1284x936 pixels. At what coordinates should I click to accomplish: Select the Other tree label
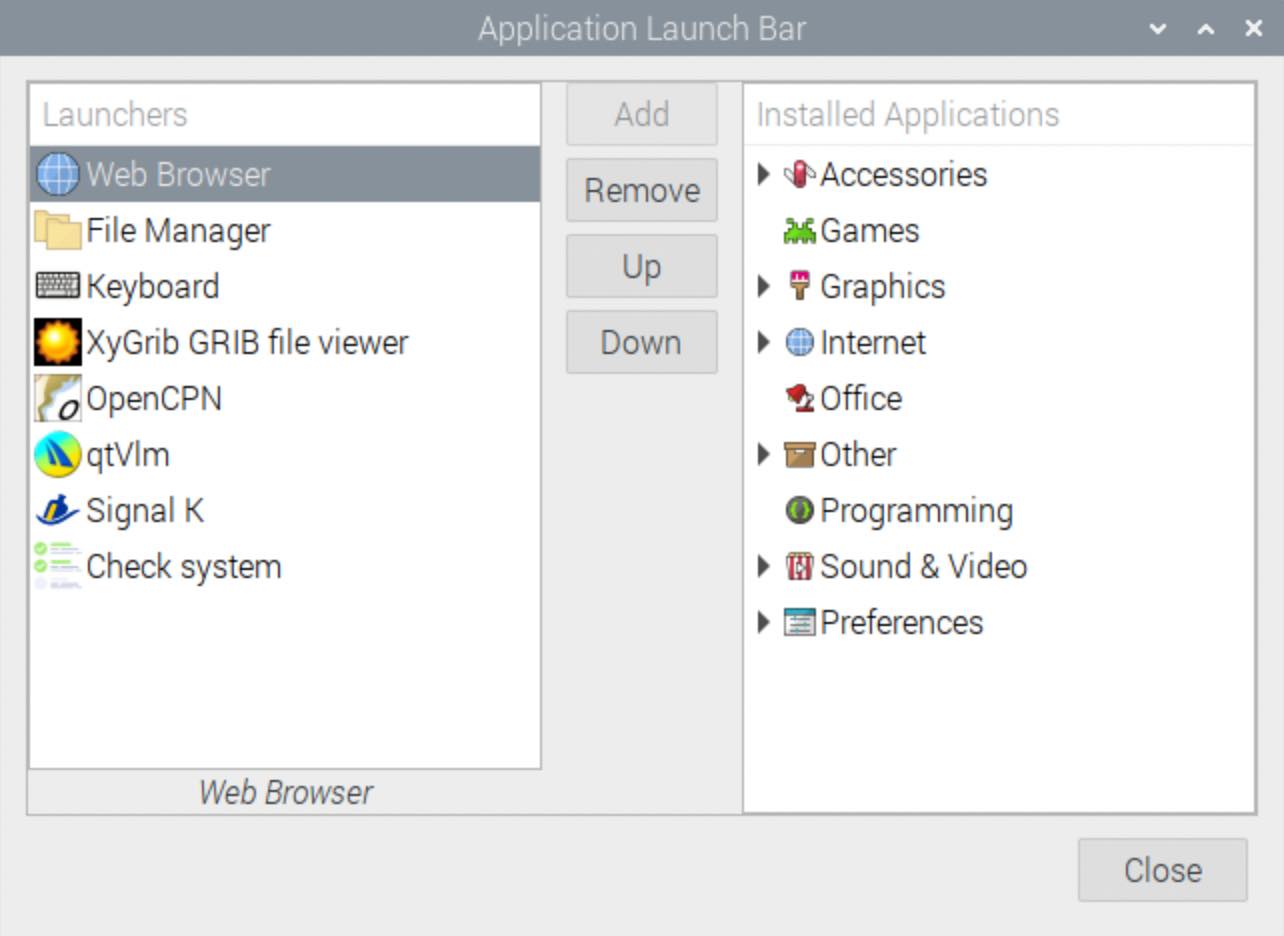tap(859, 454)
